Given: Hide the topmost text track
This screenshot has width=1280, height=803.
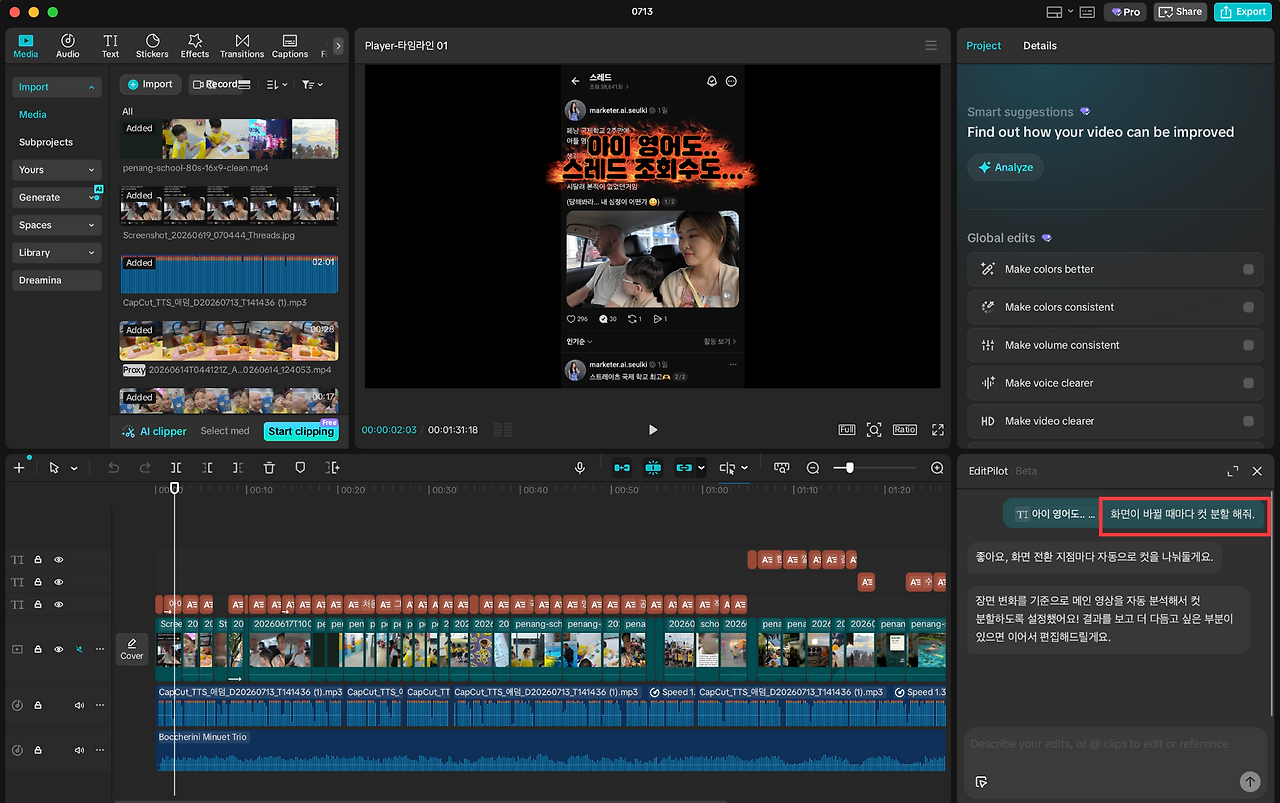Looking at the screenshot, I should [58, 560].
